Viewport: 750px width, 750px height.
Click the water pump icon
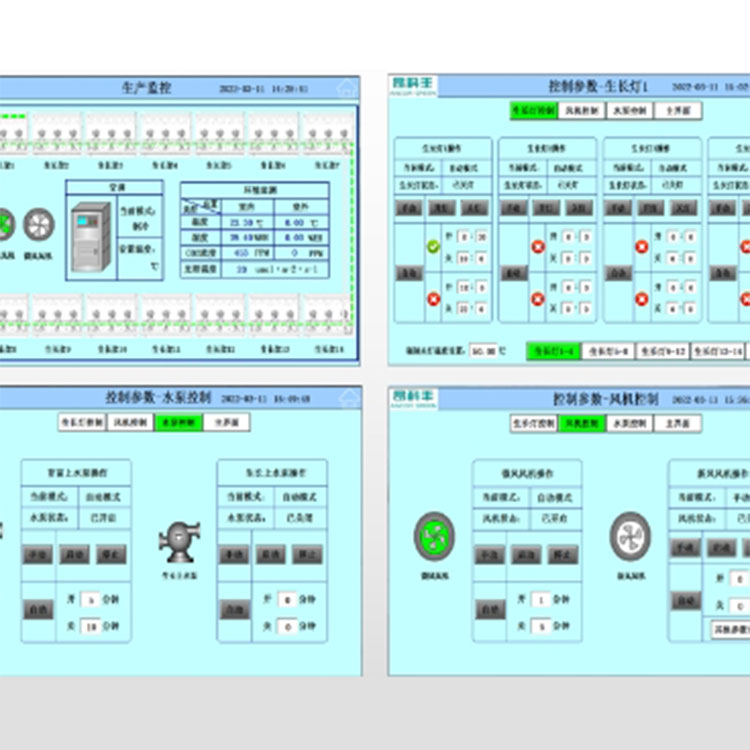tap(179, 542)
